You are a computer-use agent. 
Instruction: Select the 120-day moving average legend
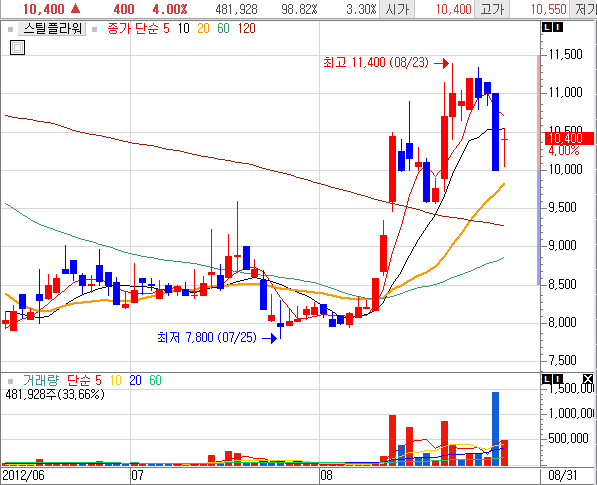click(x=247, y=29)
